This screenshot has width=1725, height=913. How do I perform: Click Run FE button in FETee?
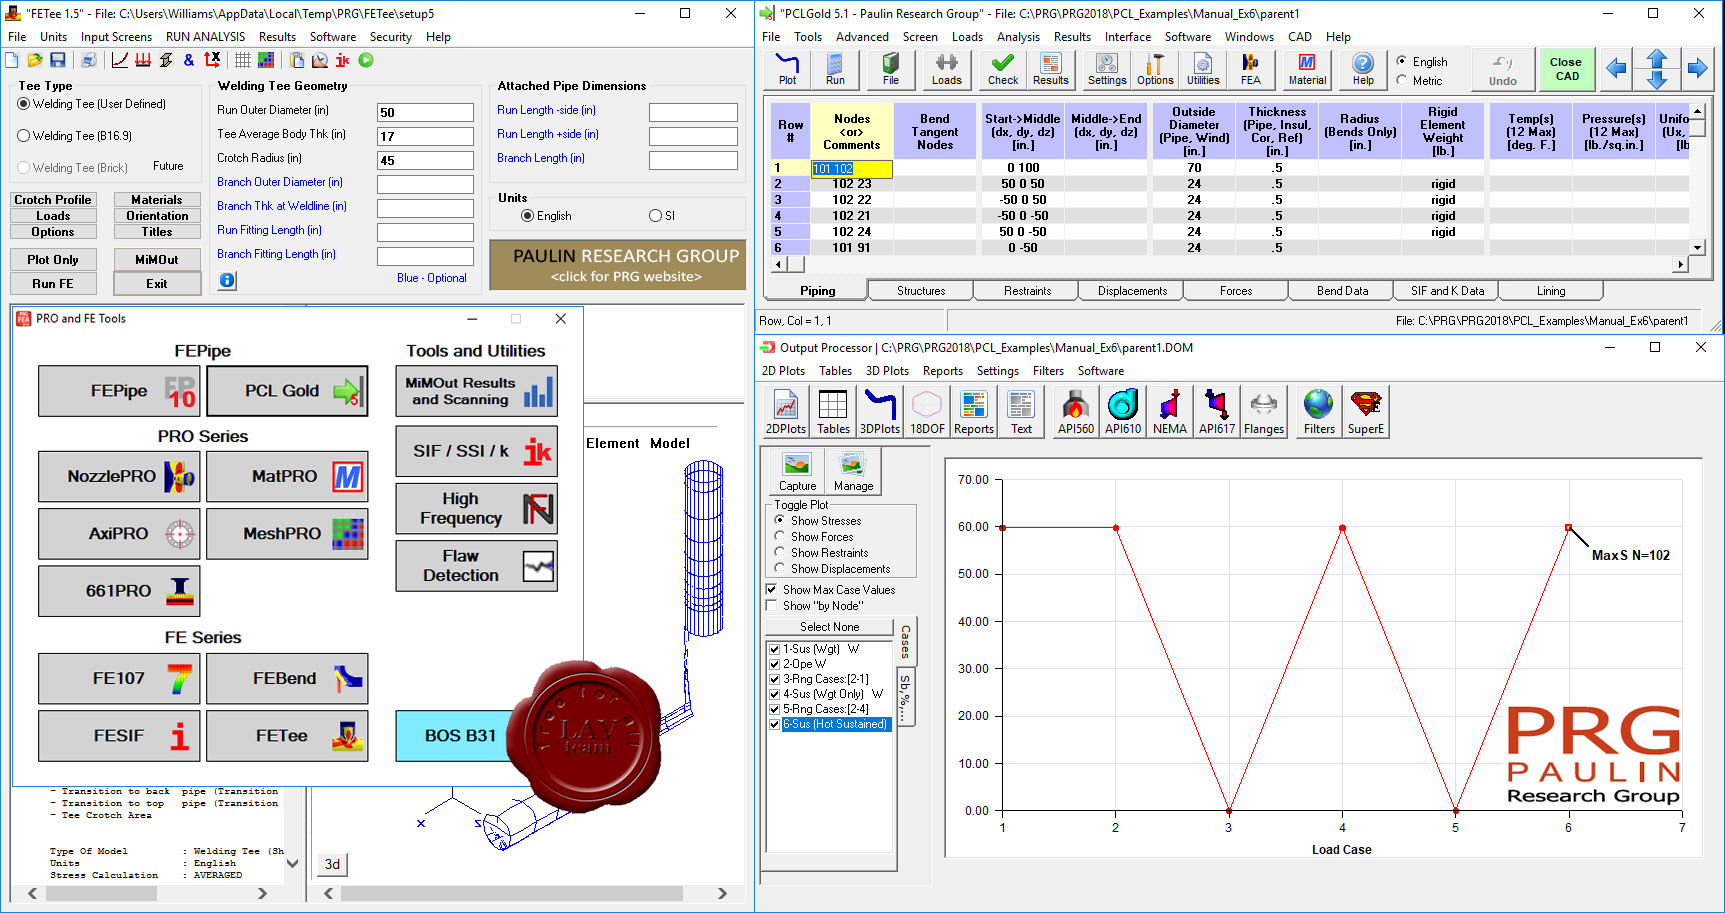[x=53, y=284]
